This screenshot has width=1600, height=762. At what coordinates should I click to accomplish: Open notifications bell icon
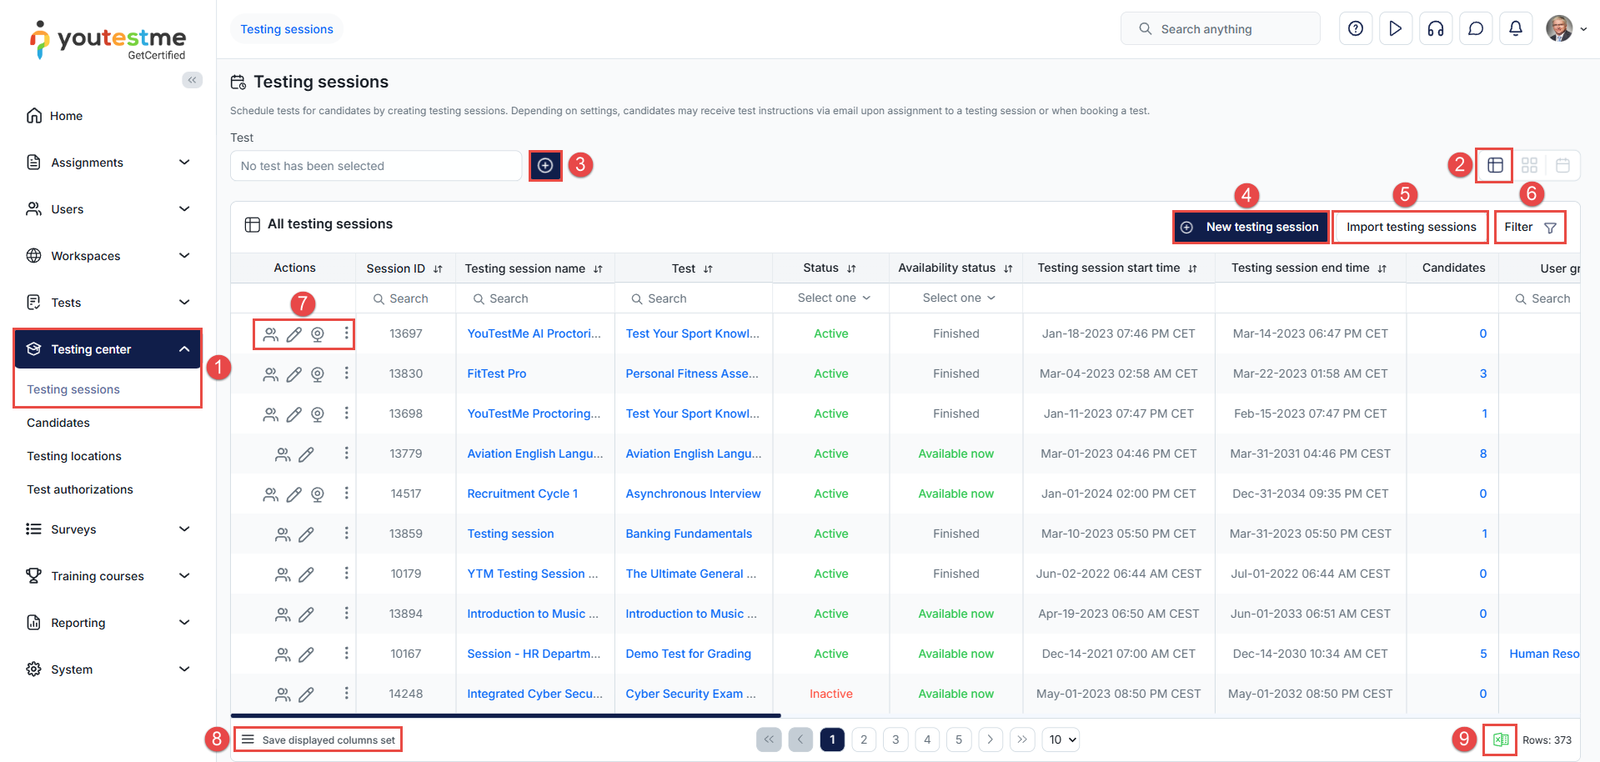pyautogui.click(x=1515, y=29)
